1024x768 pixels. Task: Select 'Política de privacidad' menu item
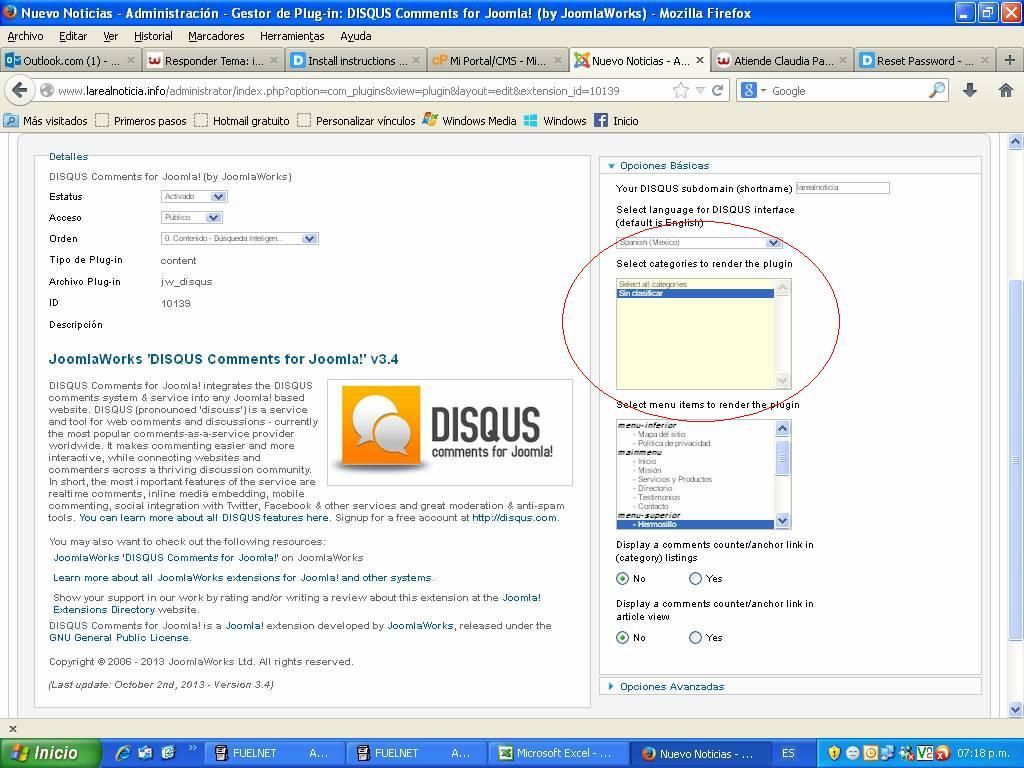coord(674,443)
